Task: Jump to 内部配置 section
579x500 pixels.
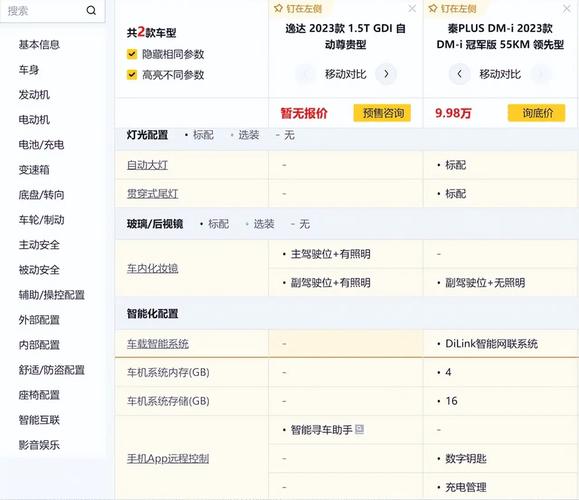Action: [x=39, y=345]
